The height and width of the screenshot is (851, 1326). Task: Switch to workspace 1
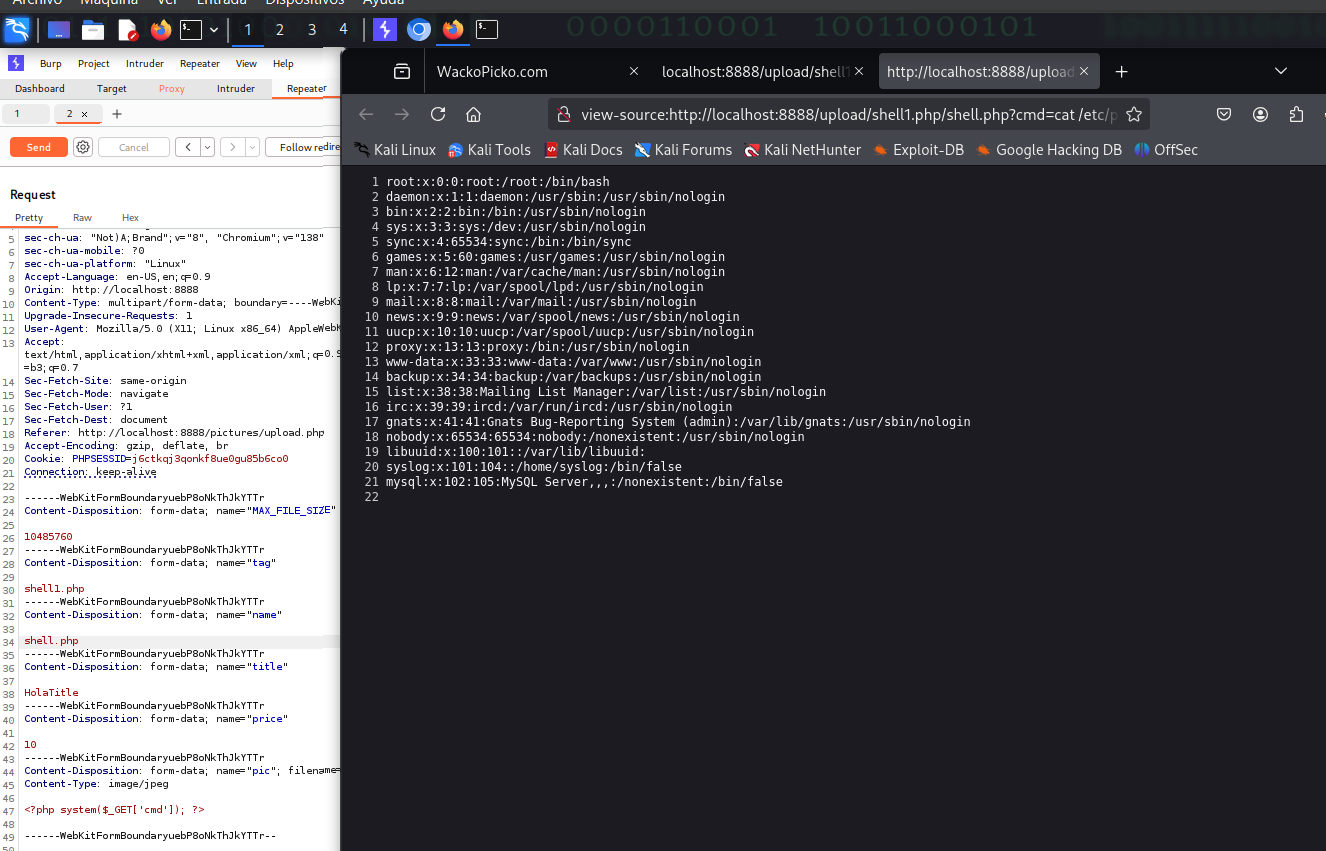coord(248,30)
